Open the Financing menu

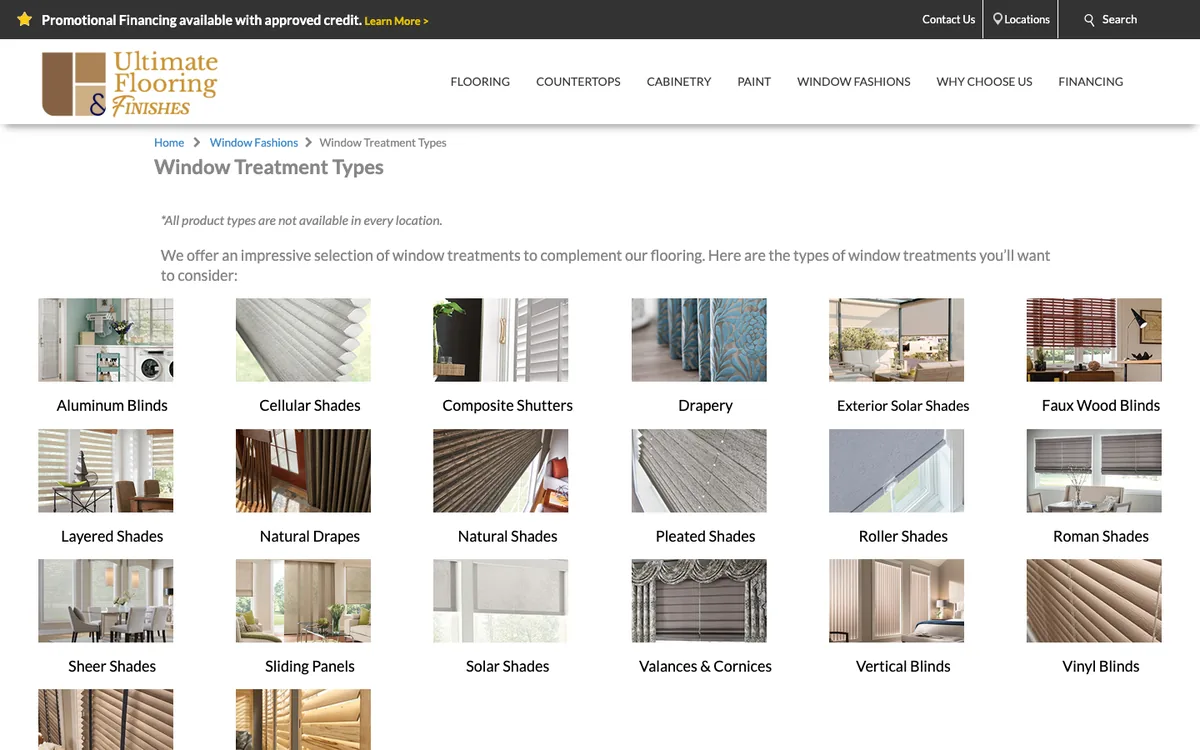1091,82
